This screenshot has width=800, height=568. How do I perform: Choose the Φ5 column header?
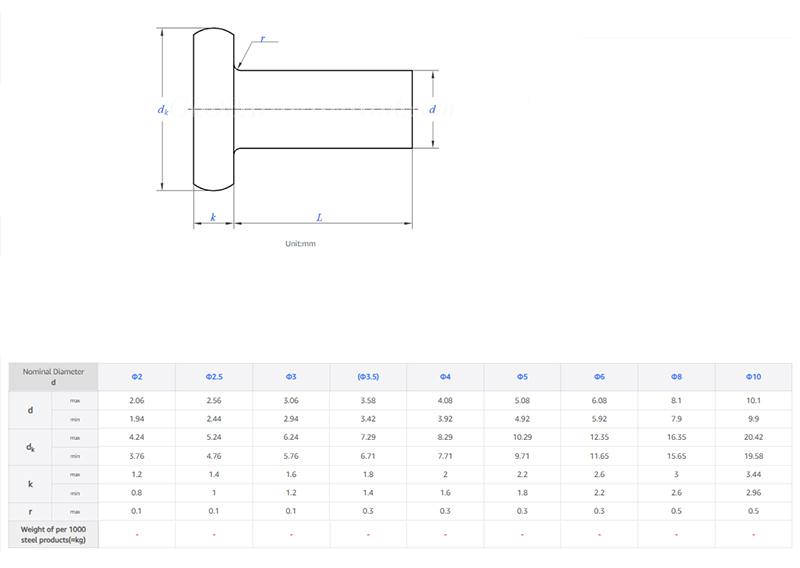pos(522,376)
